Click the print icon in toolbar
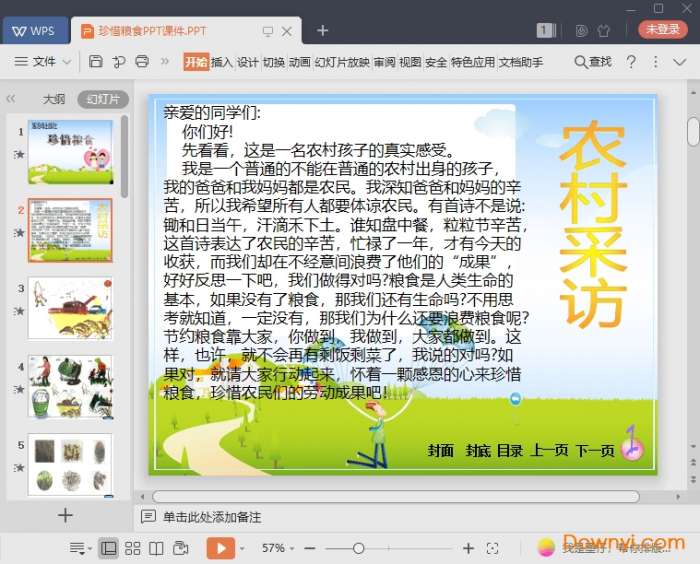Viewport: 700px width, 564px height. pos(142,61)
